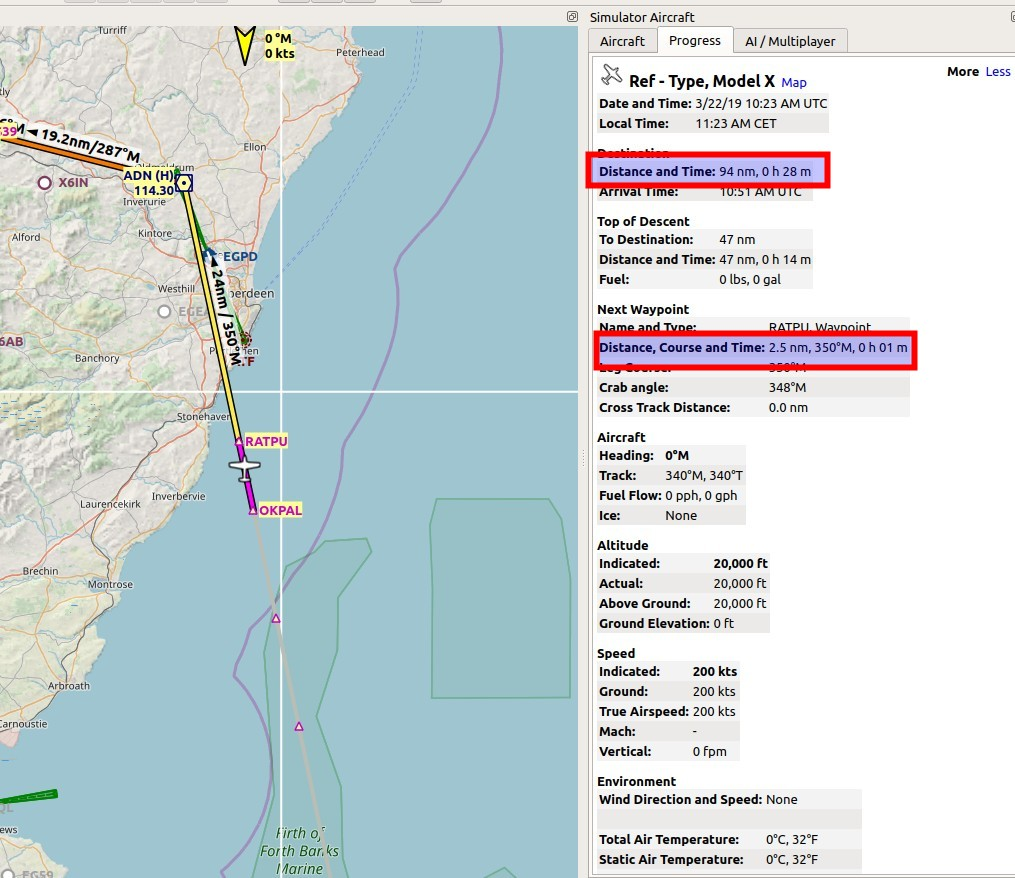This screenshot has width=1015, height=878.
Task: Click the Above Ground 20,000 ft value
Action: pyautogui.click(x=740, y=604)
